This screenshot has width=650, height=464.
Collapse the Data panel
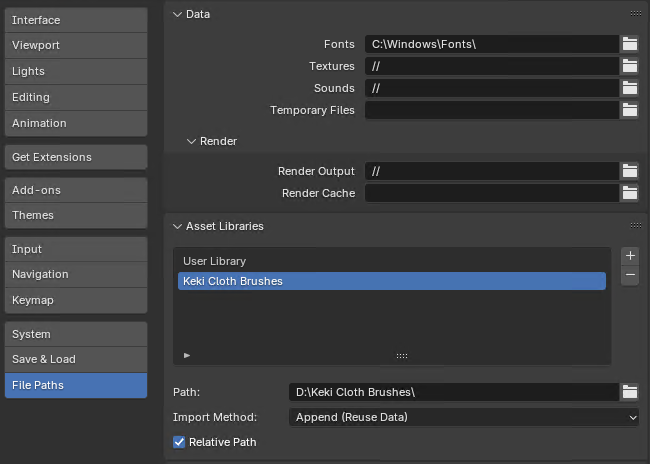177,14
